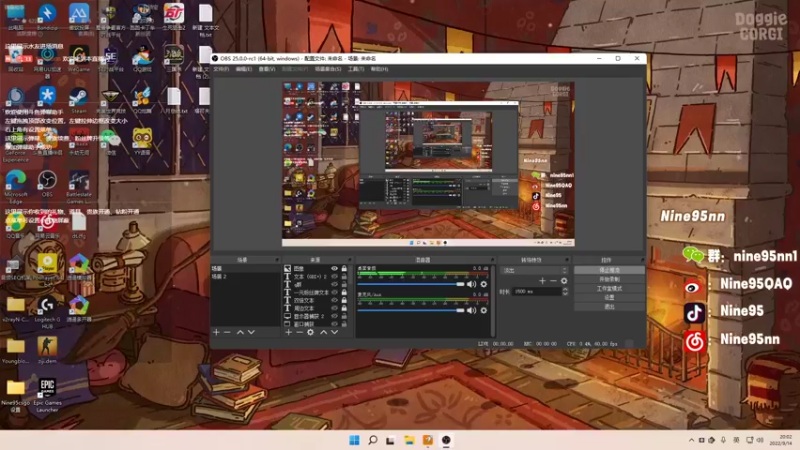The width and height of the screenshot is (800, 450).
Task: Pop out the Controls dock panel
Action: 642,260
